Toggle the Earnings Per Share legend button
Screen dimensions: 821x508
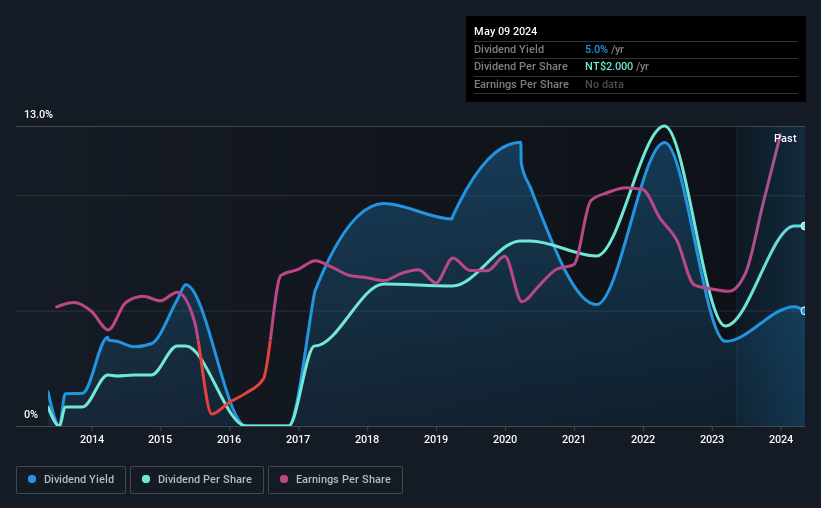(335, 480)
